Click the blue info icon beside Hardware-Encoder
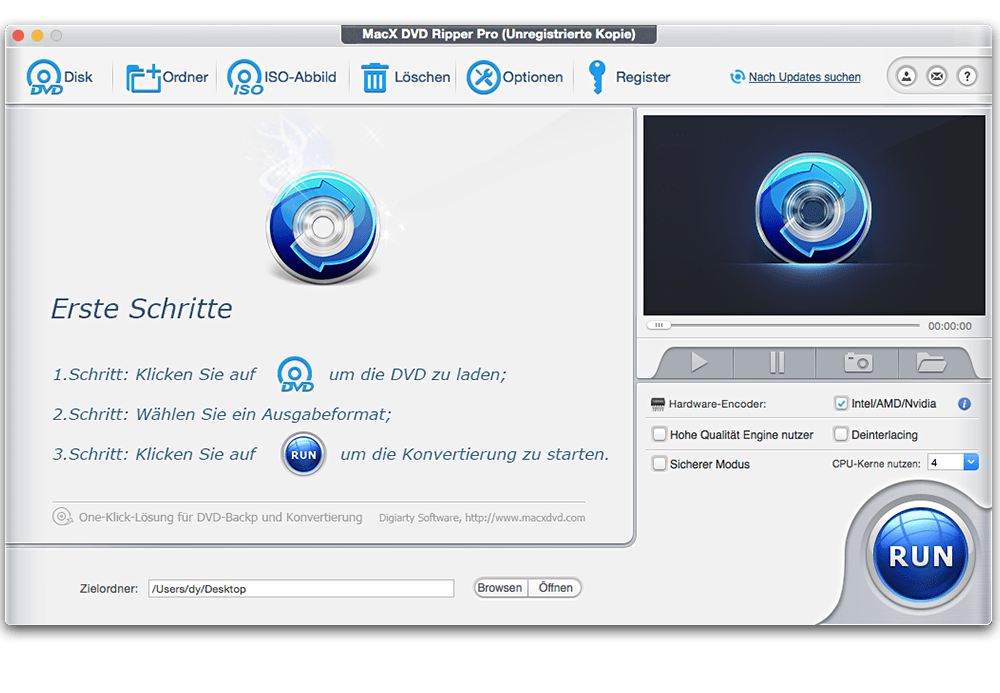The height and width of the screenshot is (693, 1000). click(963, 404)
